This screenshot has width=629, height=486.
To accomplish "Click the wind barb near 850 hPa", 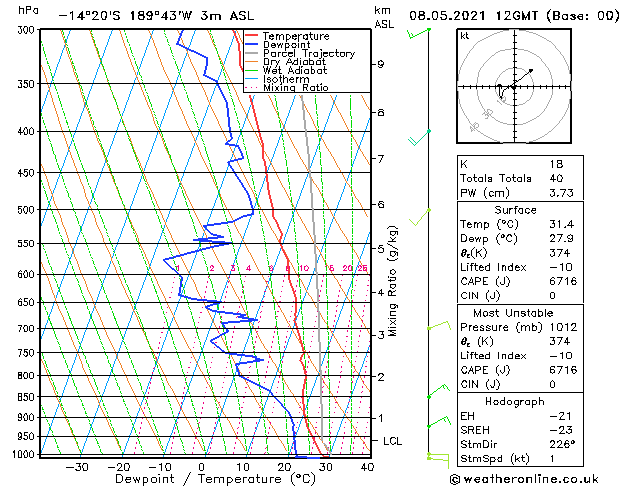I will click(438, 391).
